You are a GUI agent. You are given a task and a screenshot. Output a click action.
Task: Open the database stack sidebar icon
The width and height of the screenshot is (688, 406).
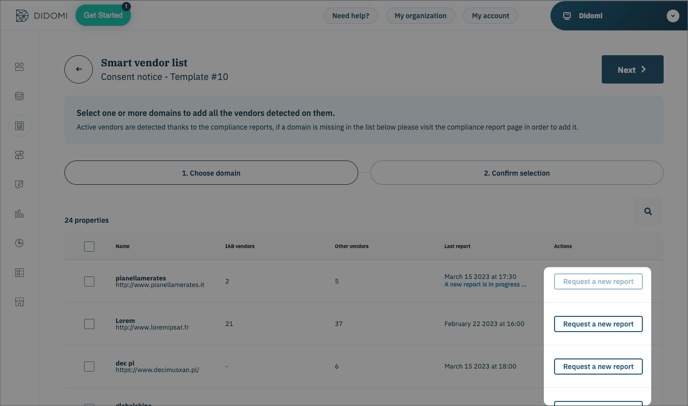pos(19,96)
